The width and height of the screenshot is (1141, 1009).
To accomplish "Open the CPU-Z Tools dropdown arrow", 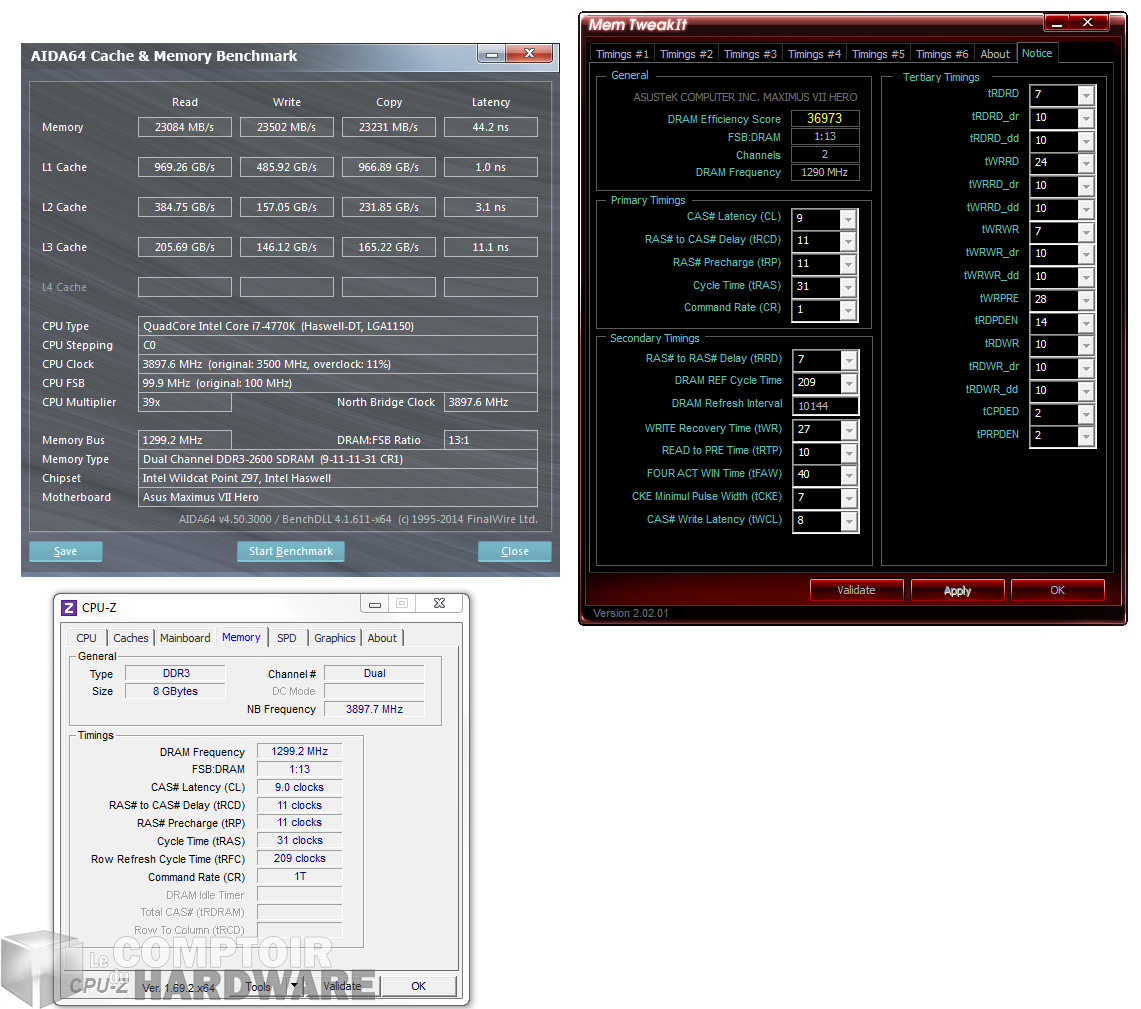I will [295, 986].
